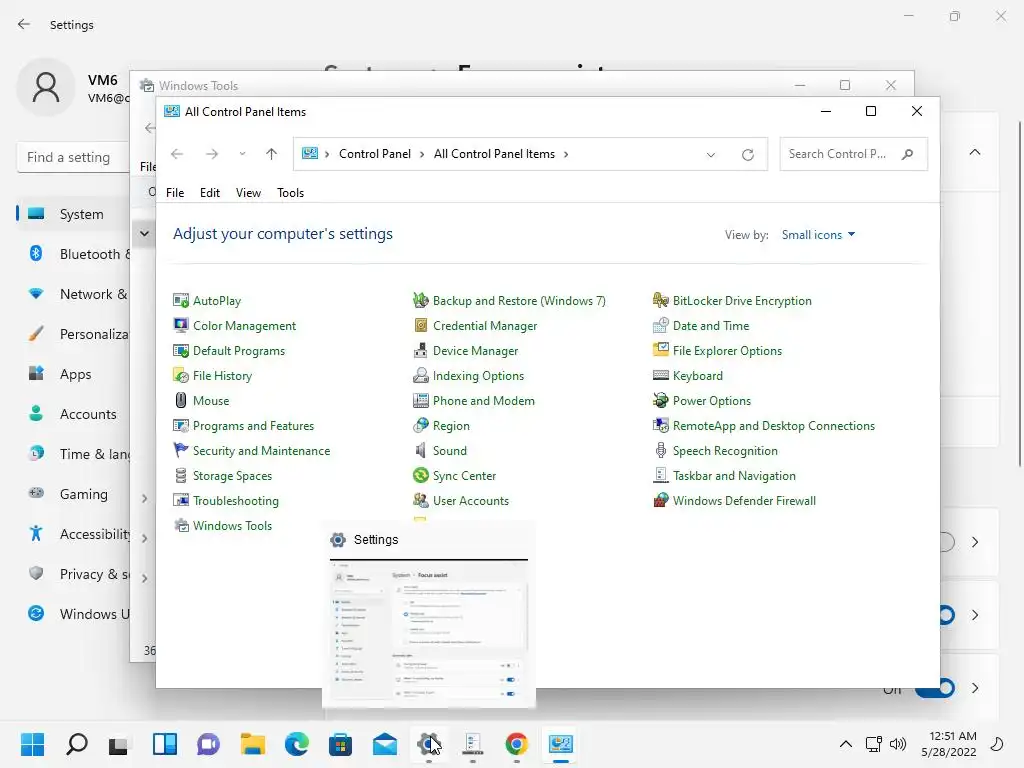Expand Windows Tools navigation pane chevron
The height and width of the screenshot is (768, 1024).
click(144, 233)
